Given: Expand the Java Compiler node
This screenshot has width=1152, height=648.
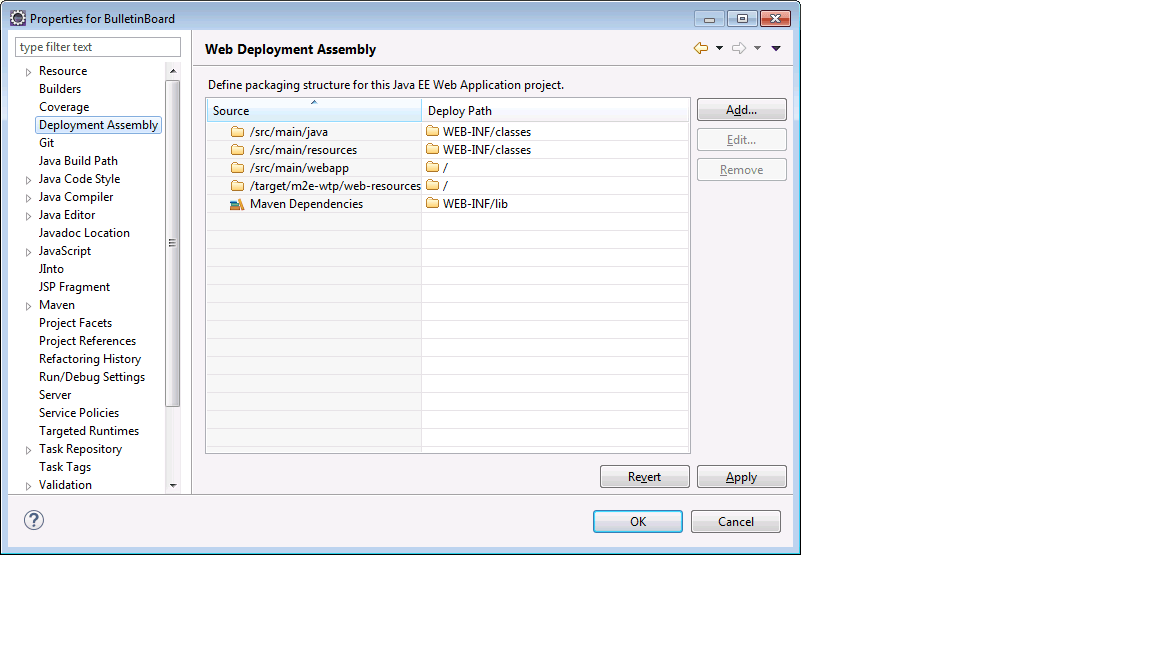Looking at the screenshot, I should coord(28,198).
